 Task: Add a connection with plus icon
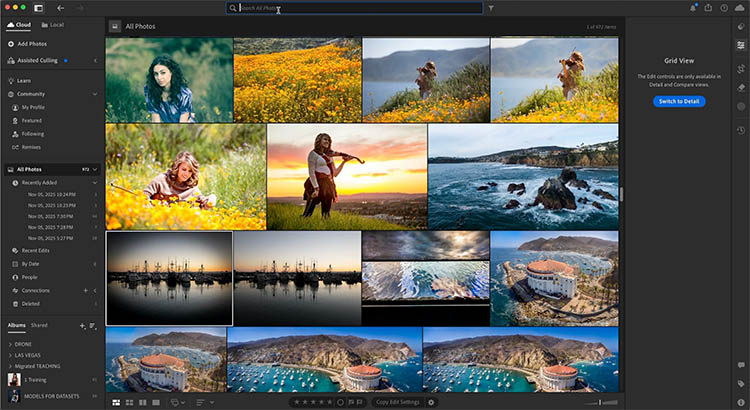pos(86,290)
